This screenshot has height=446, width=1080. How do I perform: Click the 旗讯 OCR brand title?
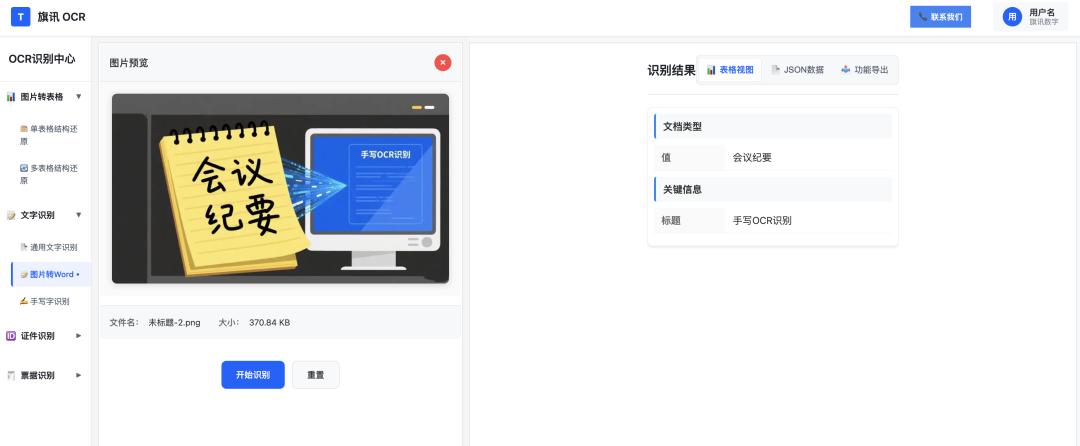click(62, 17)
